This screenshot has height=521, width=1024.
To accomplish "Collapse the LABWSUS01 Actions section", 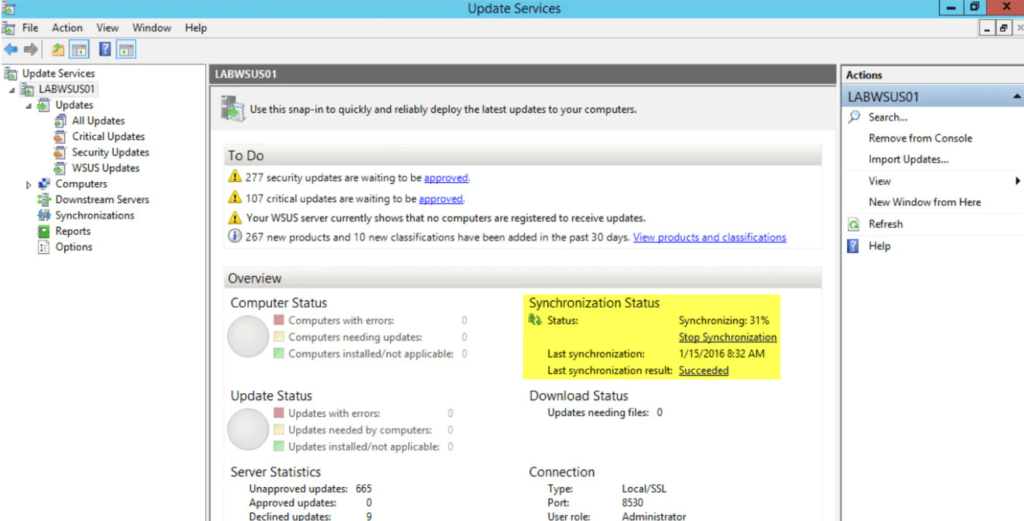I will coord(1016,97).
